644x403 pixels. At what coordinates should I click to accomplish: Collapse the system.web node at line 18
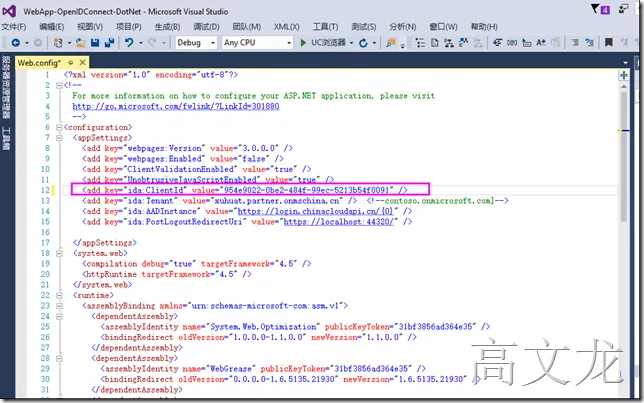pyautogui.click(x=59, y=253)
